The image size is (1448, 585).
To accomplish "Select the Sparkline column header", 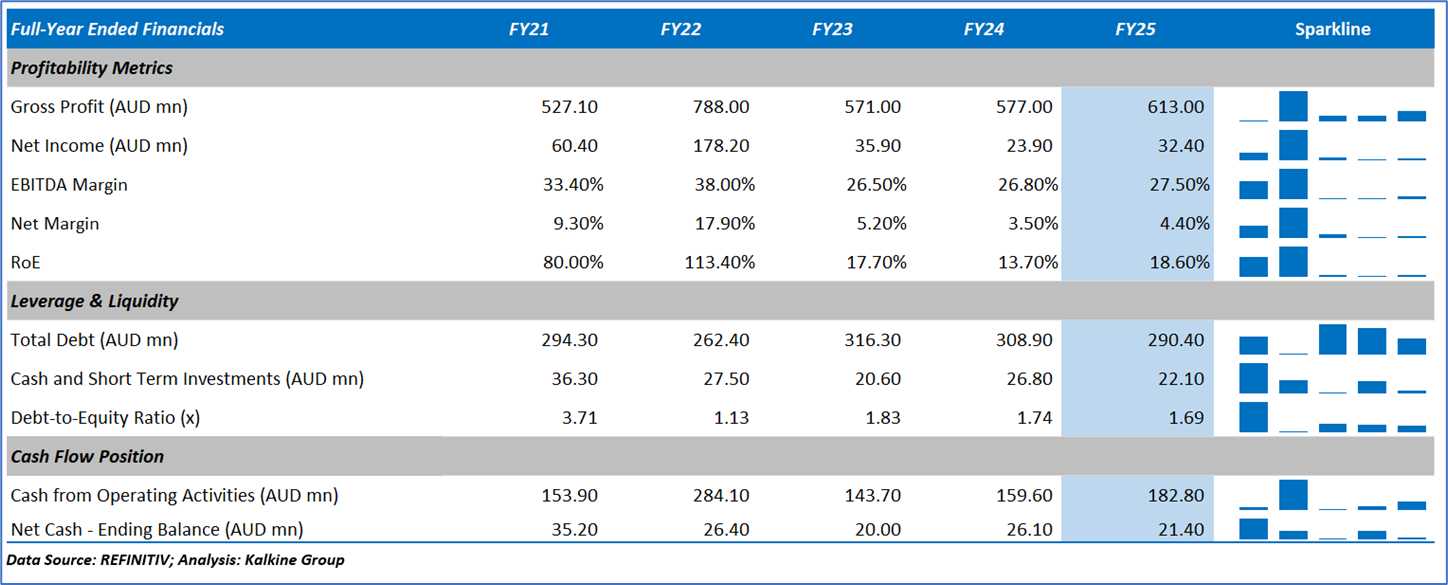I will pos(1332,29).
